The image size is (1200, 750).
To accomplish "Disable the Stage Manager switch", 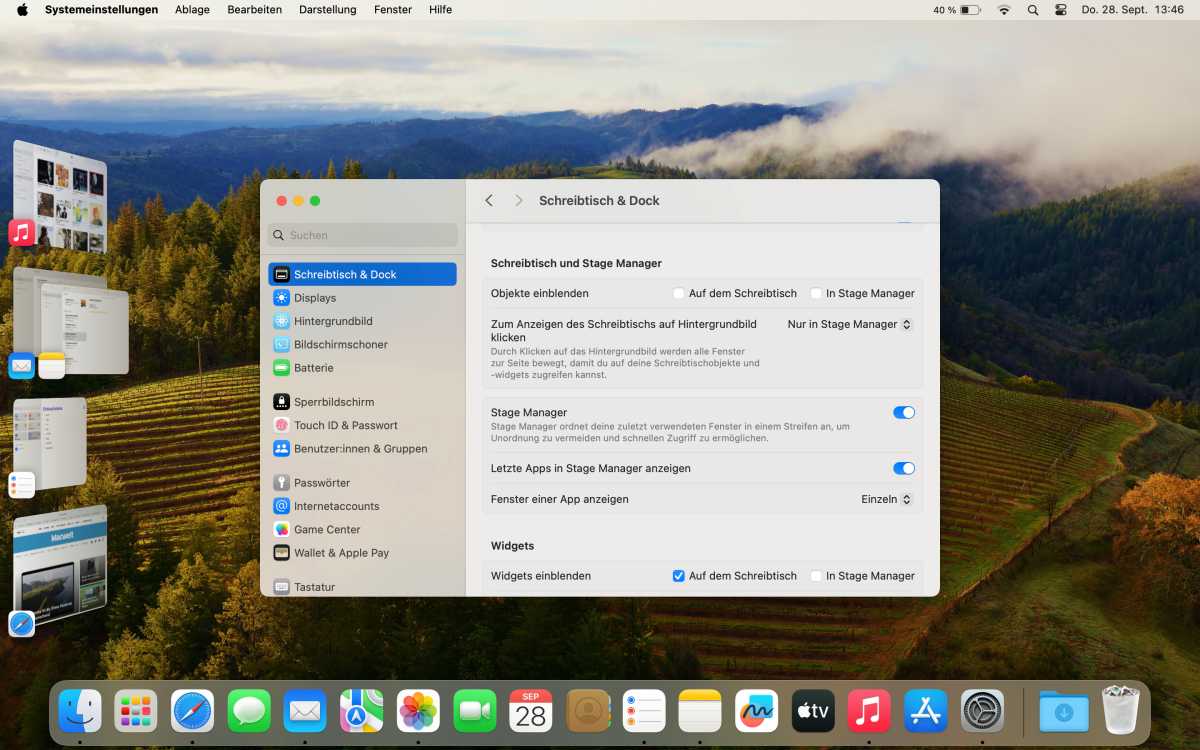I will coord(903,412).
